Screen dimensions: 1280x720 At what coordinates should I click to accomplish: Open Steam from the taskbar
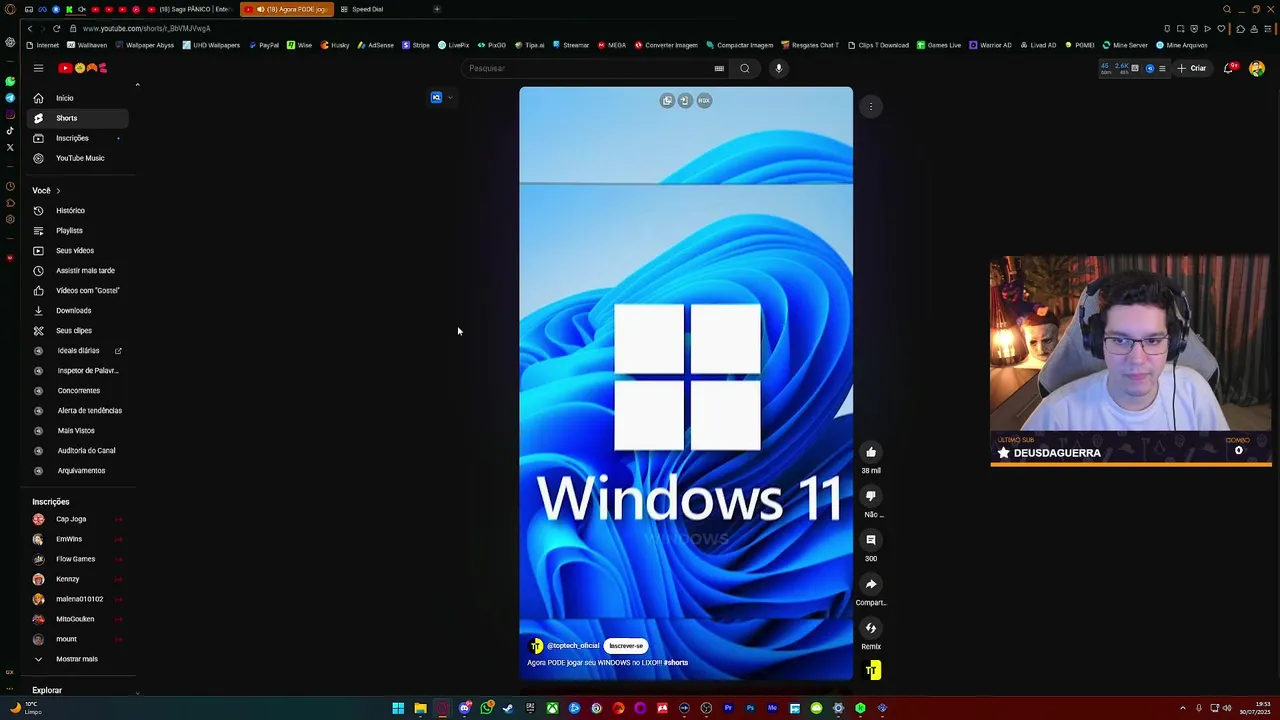coord(508,708)
